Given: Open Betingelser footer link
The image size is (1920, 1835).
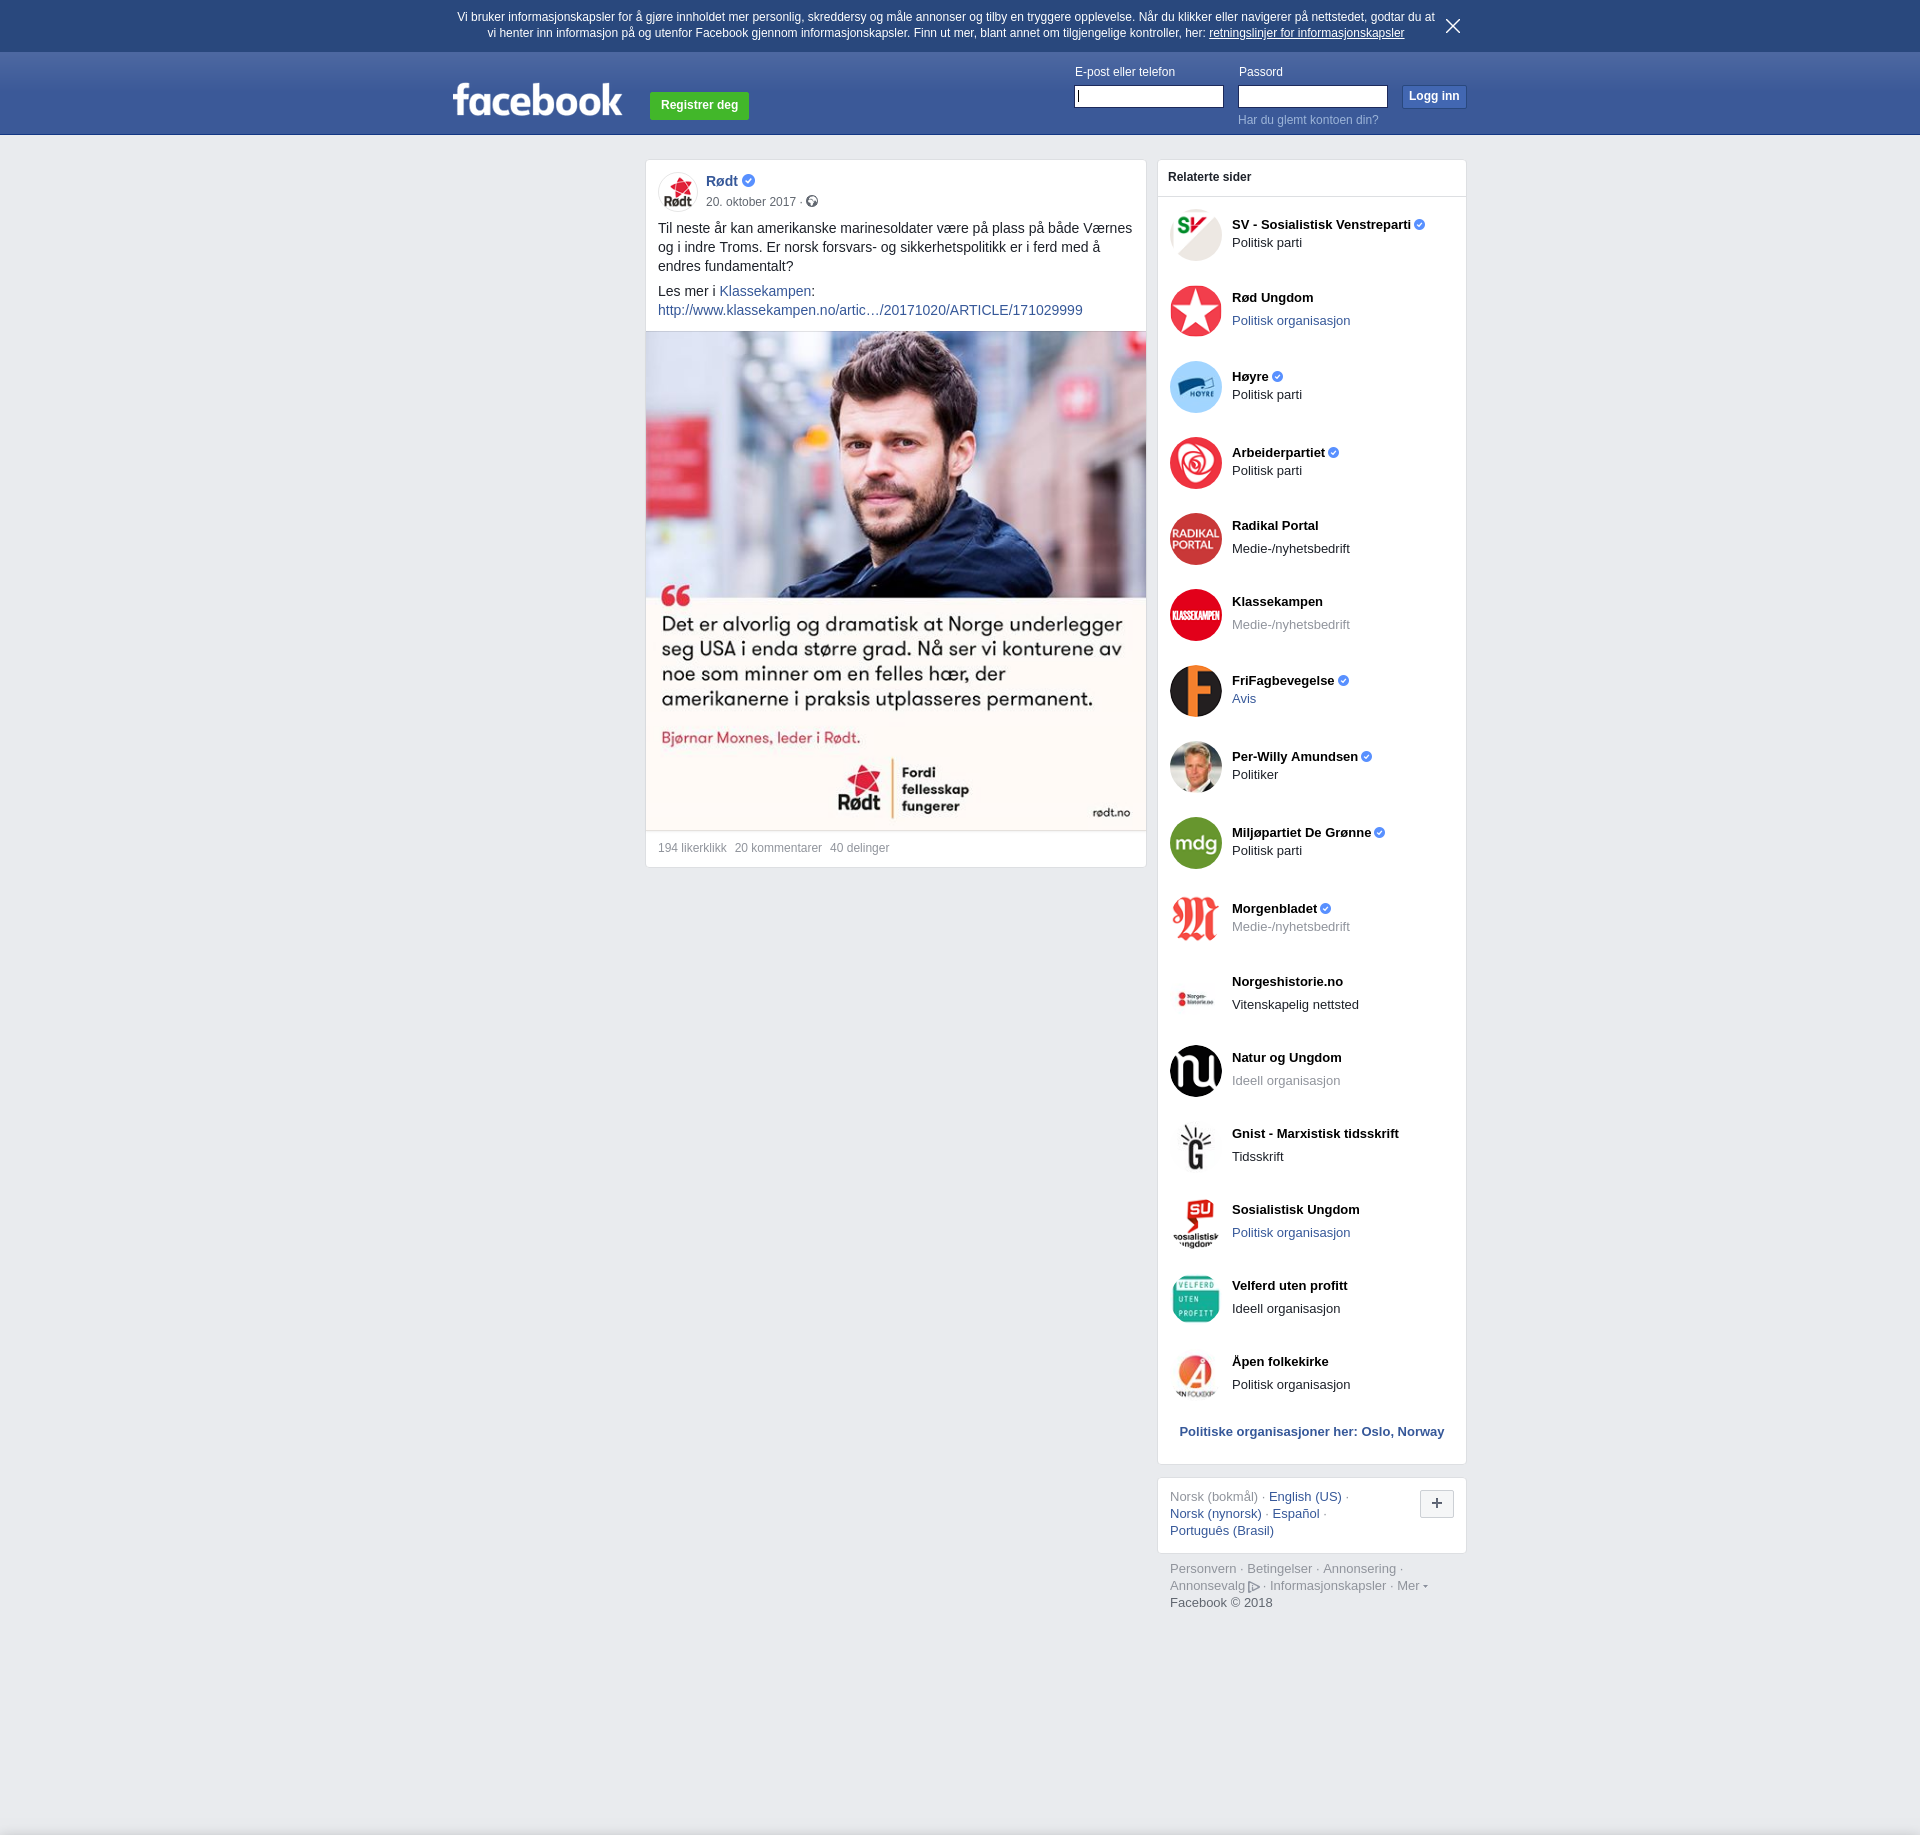Looking at the screenshot, I should click(1279, 1569).
